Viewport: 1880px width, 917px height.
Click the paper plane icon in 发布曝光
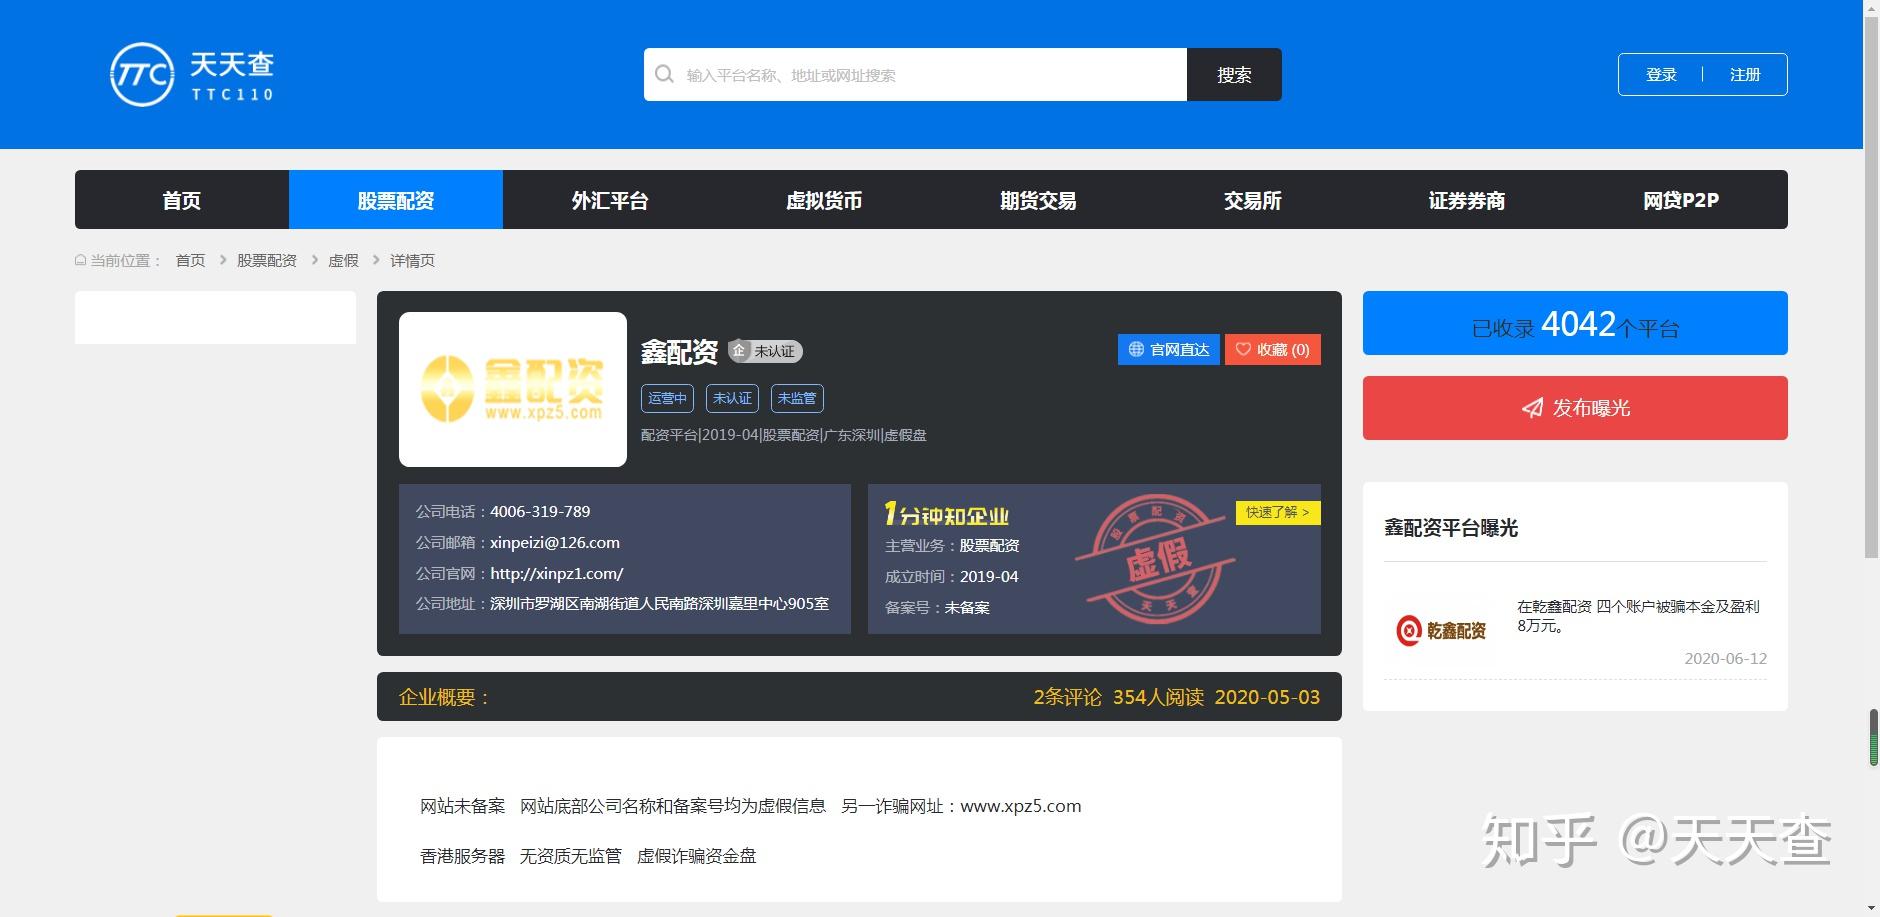(1532, 408)
